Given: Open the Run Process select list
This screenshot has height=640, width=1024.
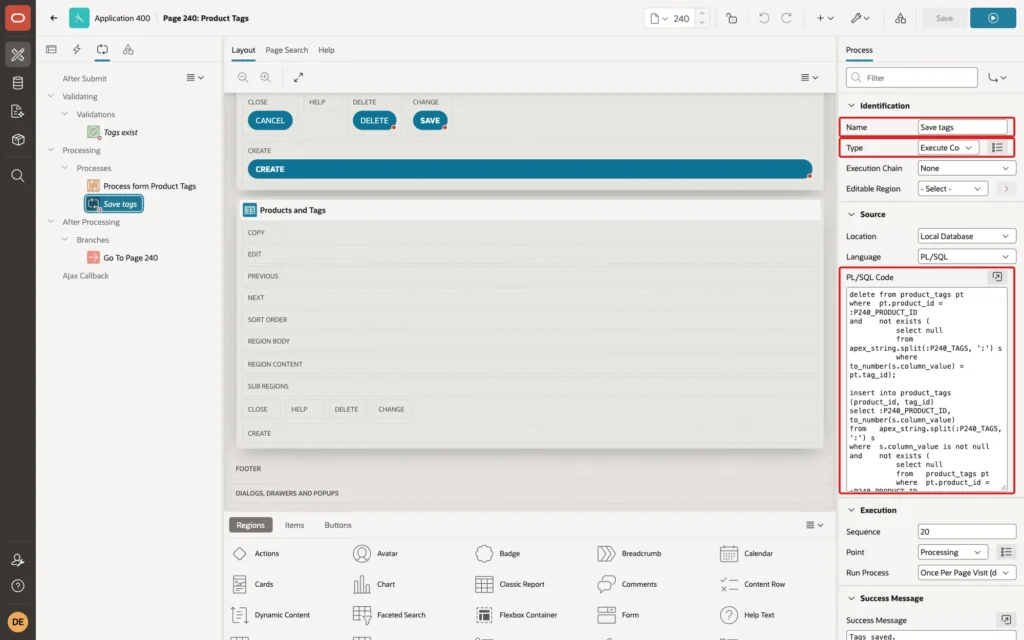Looking at the screenshot, I should coord(967,573).
